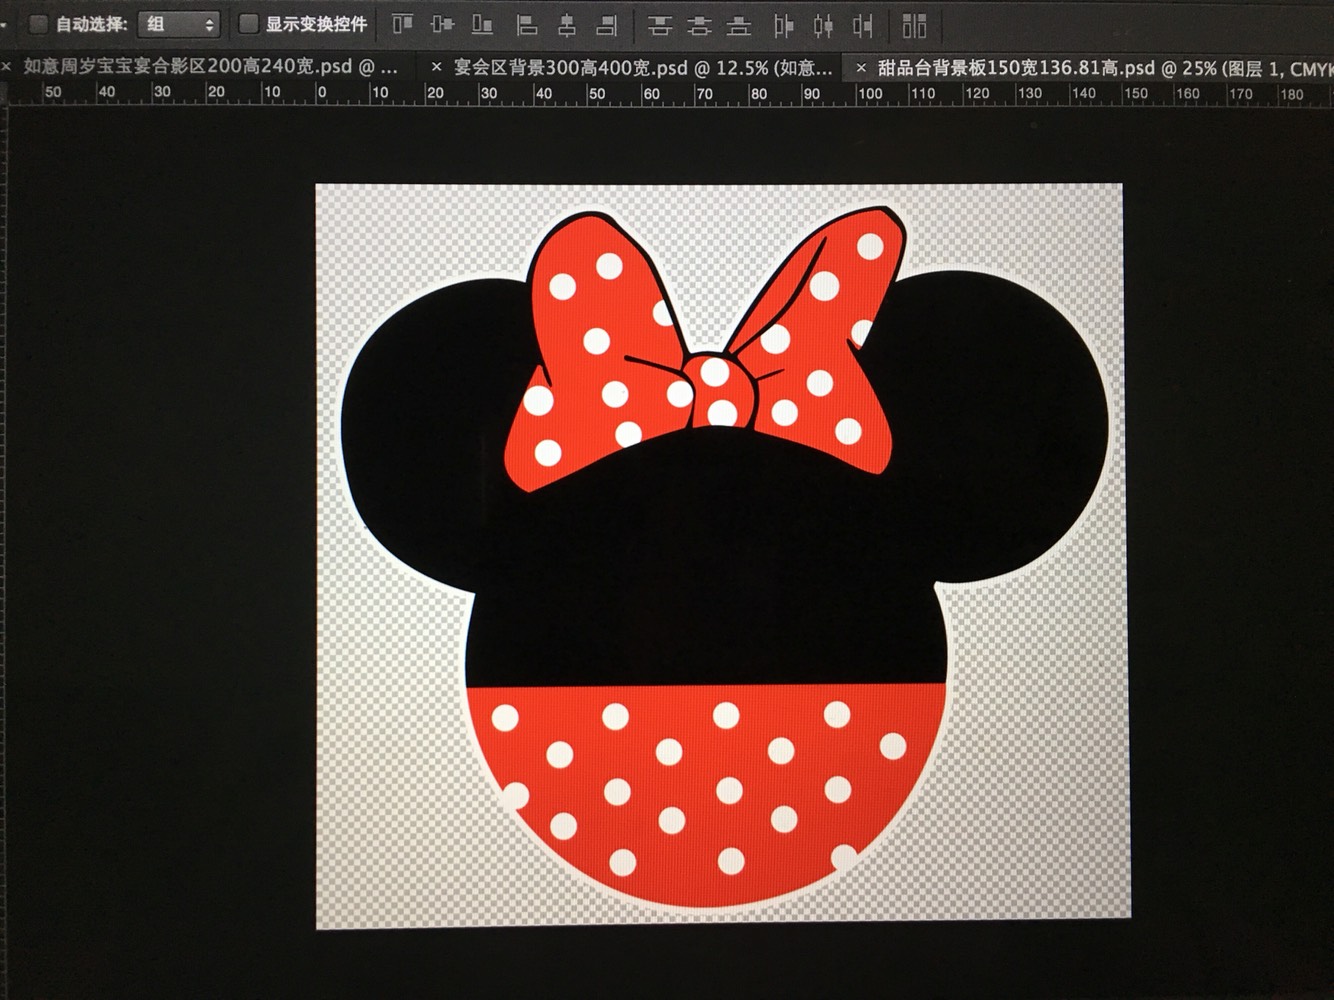
Task: Enable the 自动选择 checkbox
Action: (x=37, y=24)
